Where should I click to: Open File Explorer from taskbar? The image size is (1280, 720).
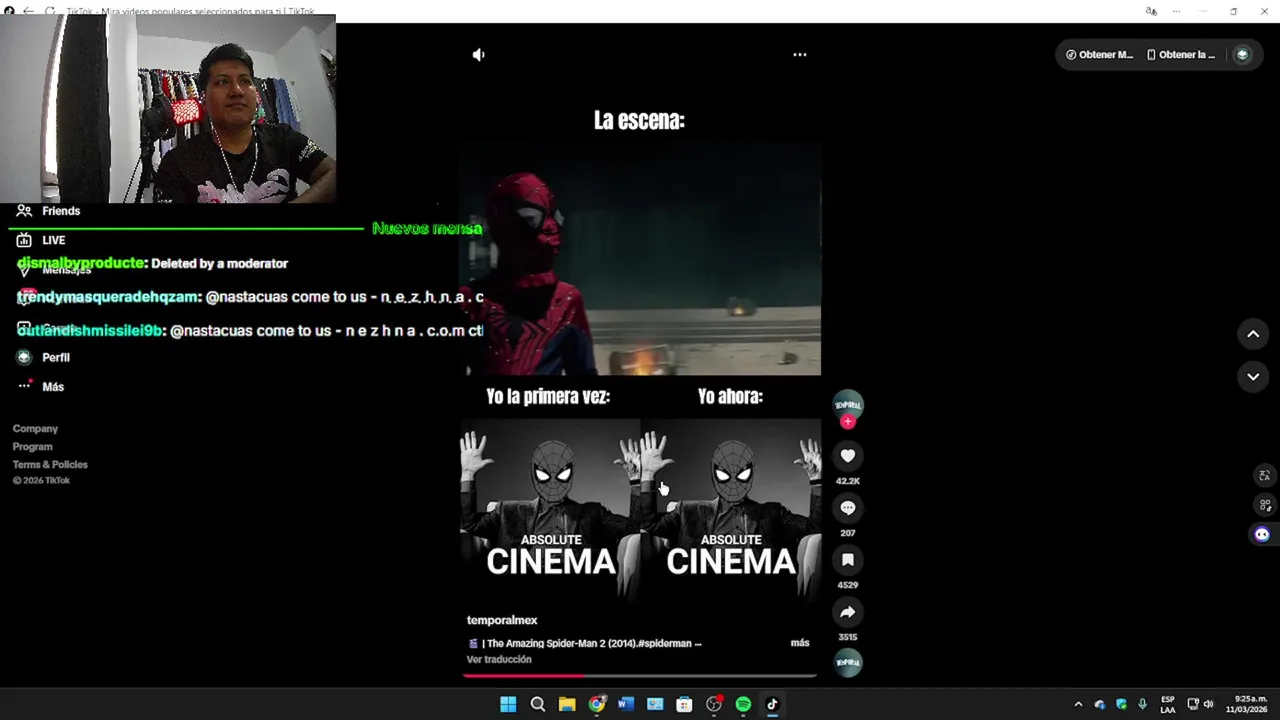pos(567,704)
